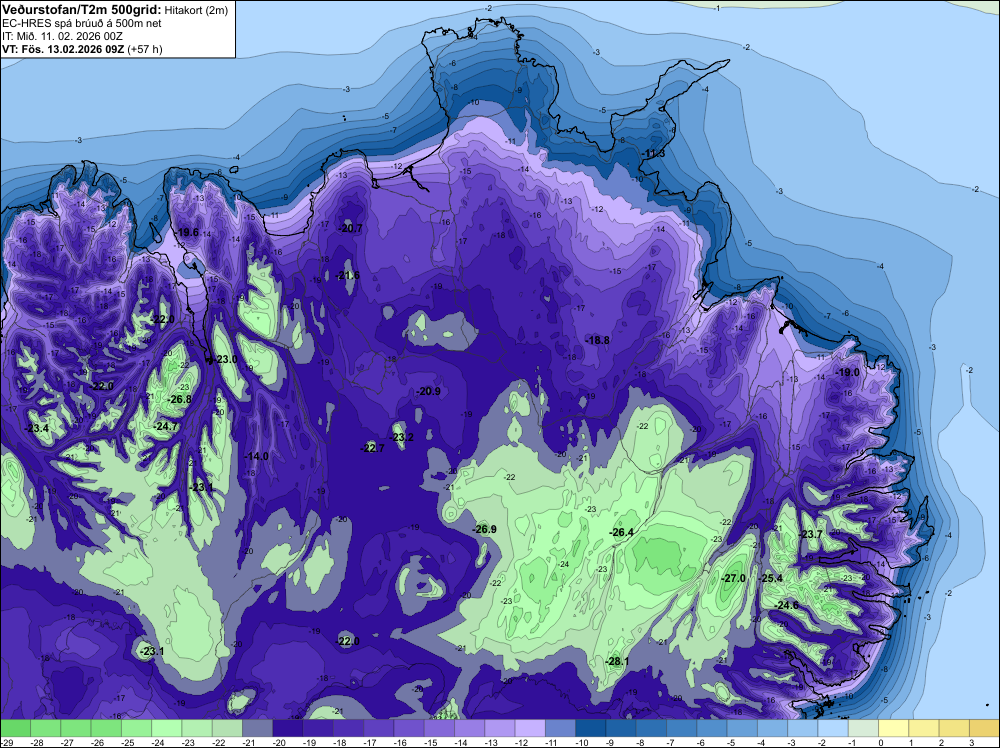The height and width of the screenshot is (748, 1000).
Task: Pick the pale yellow legend swatch above 0
Action: [893, 728]
